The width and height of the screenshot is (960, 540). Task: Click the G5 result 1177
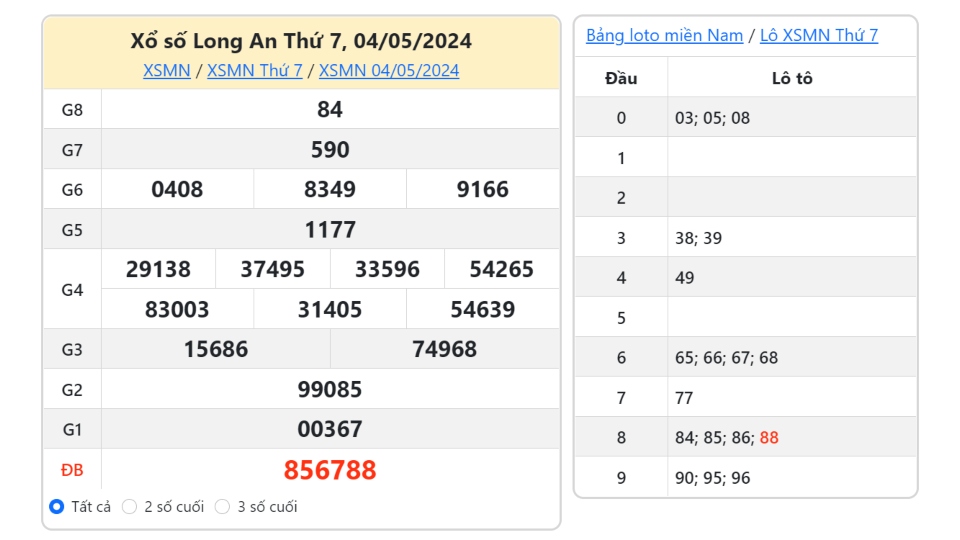click(330, 230)
